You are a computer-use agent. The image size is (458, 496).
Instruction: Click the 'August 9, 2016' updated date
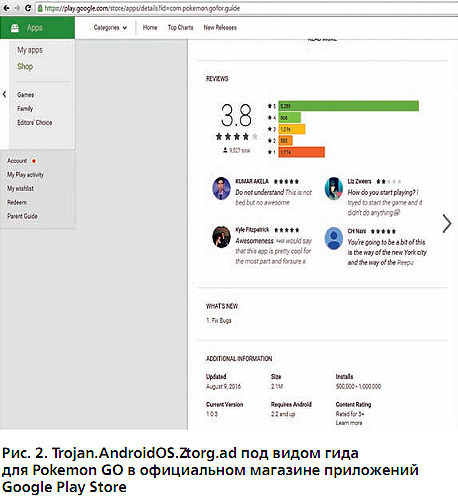pos(223,386)
